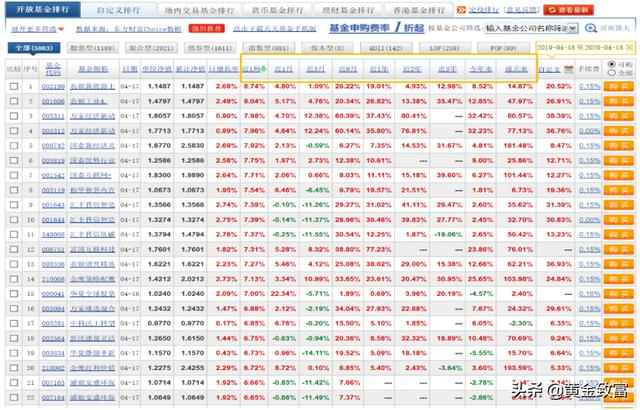
Task: Click orange buy button in row 5
Action: pos(618,146)
